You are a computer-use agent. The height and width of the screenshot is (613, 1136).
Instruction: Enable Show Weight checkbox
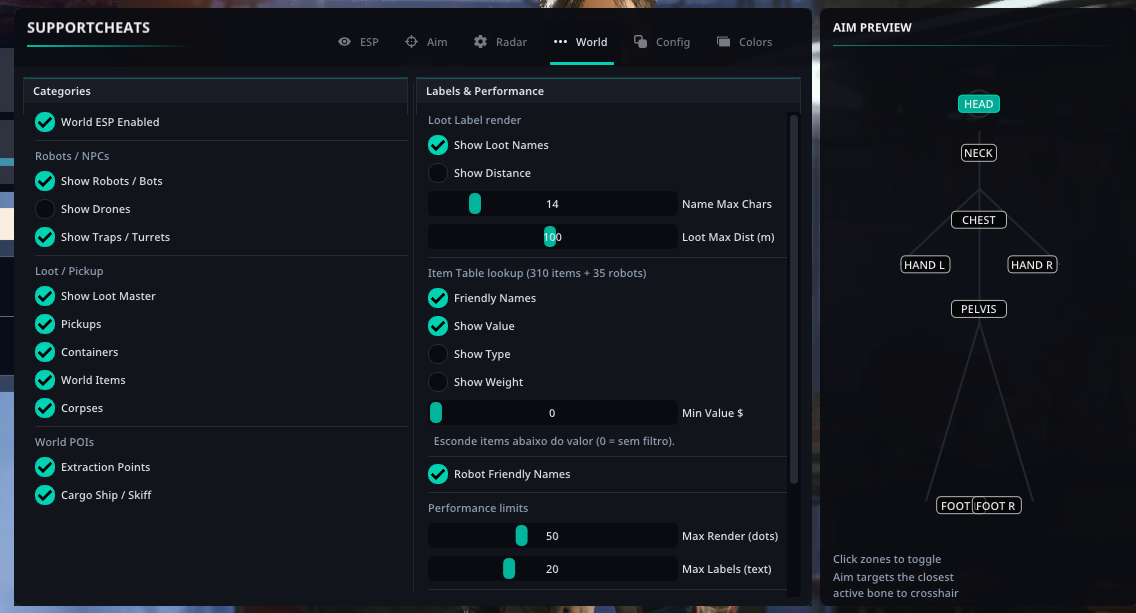[x=438, y=382]
